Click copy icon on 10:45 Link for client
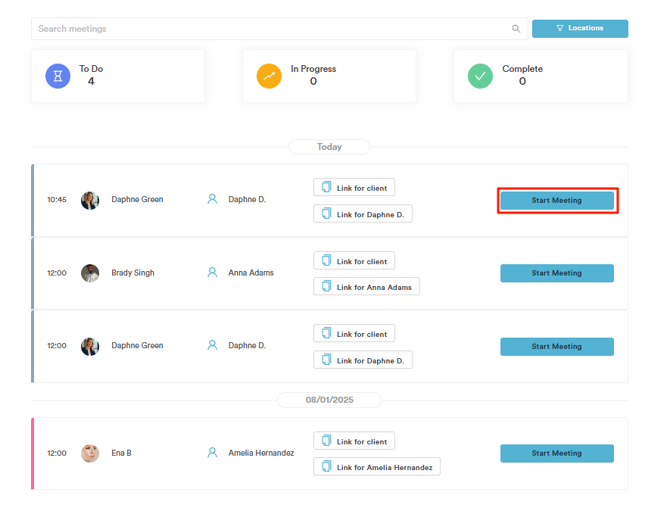 pos(326,187)
